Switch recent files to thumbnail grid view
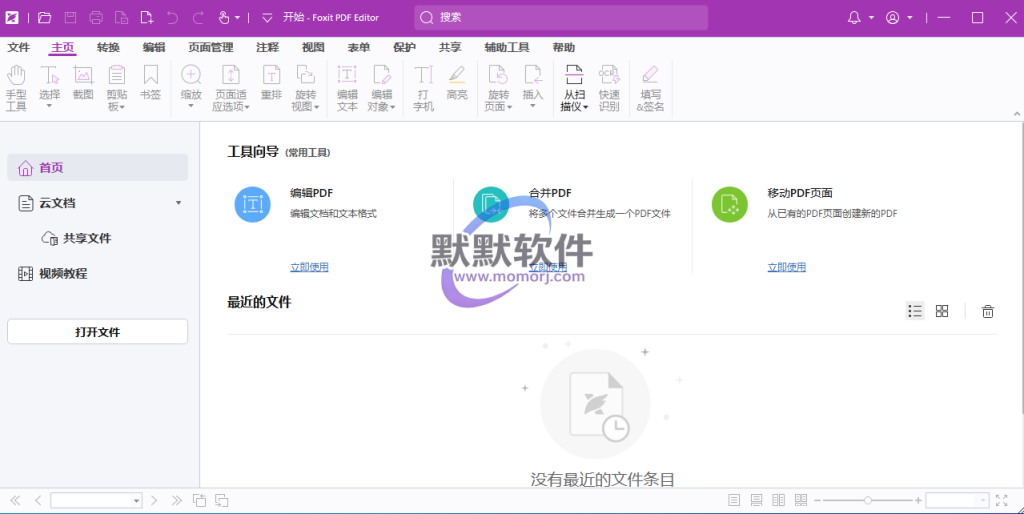The width and height of the screenshot is (1024, 514). 942,311
